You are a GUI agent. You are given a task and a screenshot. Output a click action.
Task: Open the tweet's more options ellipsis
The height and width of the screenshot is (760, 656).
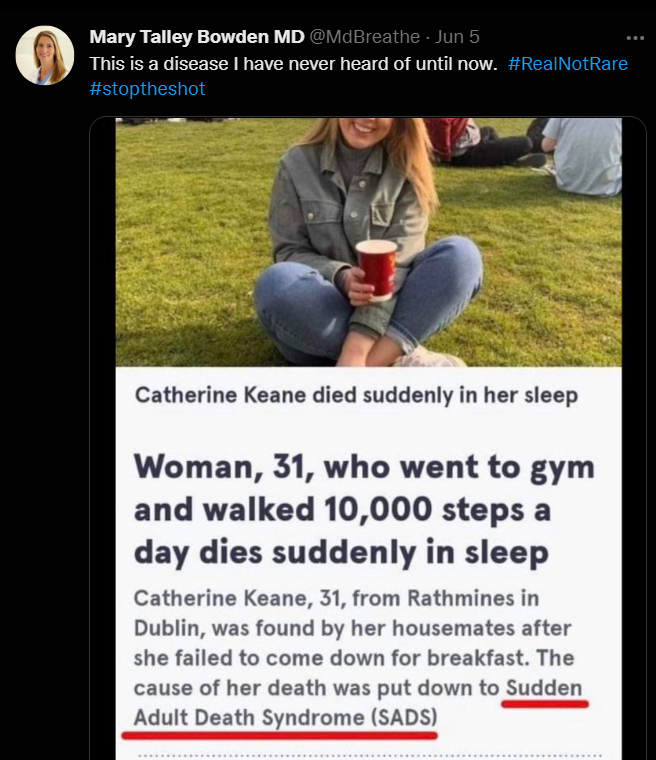(x=635, y=38)
